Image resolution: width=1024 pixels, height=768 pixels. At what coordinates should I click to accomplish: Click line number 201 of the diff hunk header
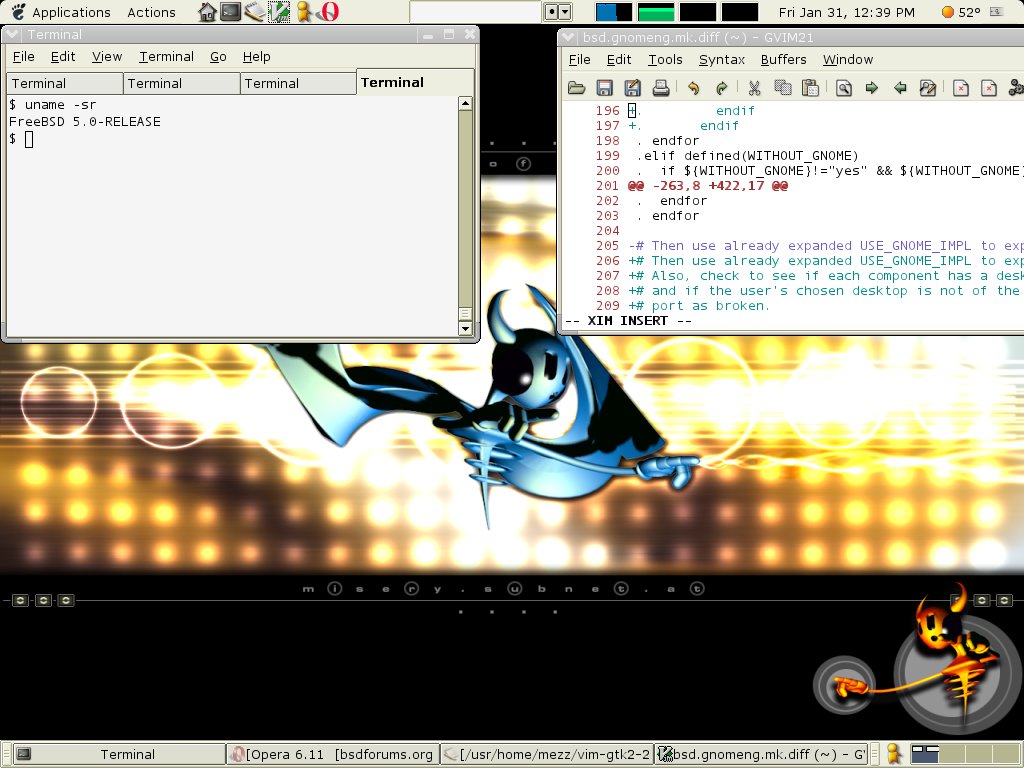tap(607, 186)
